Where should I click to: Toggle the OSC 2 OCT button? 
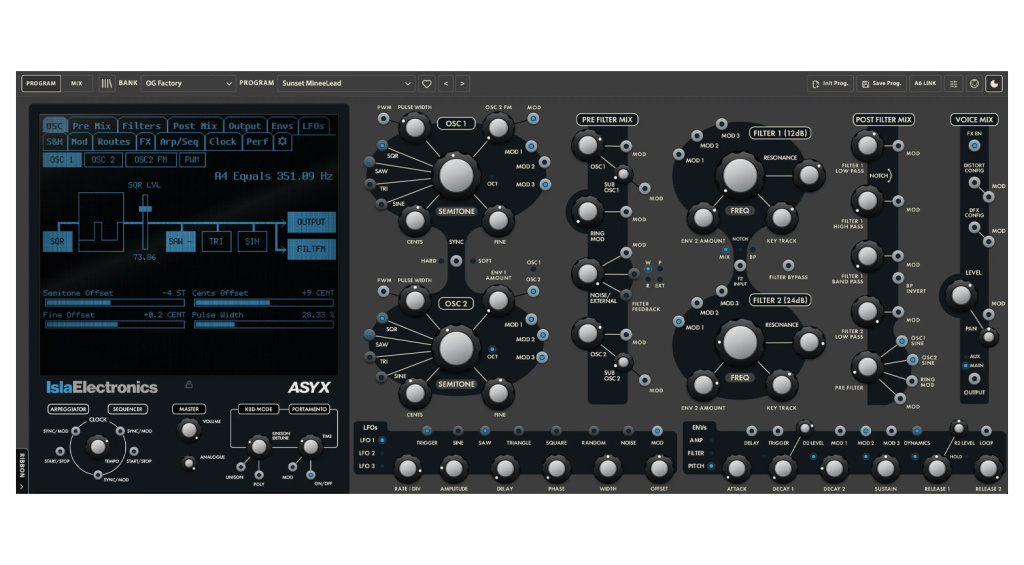pyautogui.click(x=492, y=349)
